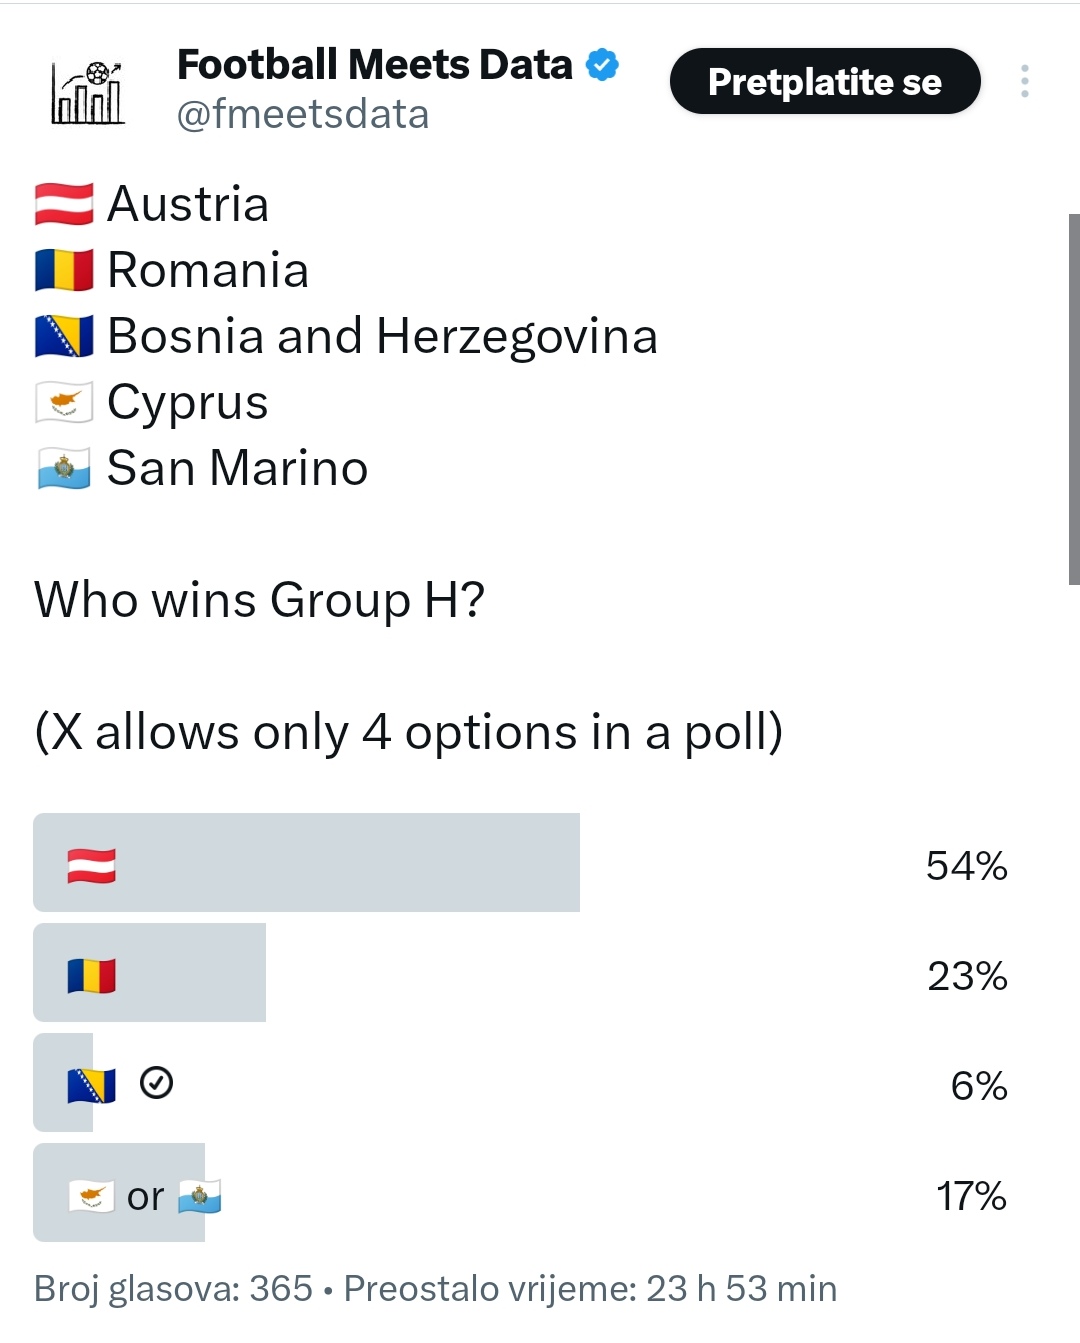
Task: Open Football Meets Data profile picture
Action: click(88, 92)
